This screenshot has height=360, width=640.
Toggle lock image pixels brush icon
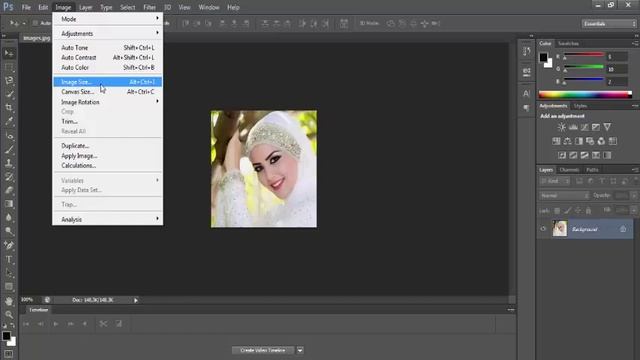pos(568,211)
